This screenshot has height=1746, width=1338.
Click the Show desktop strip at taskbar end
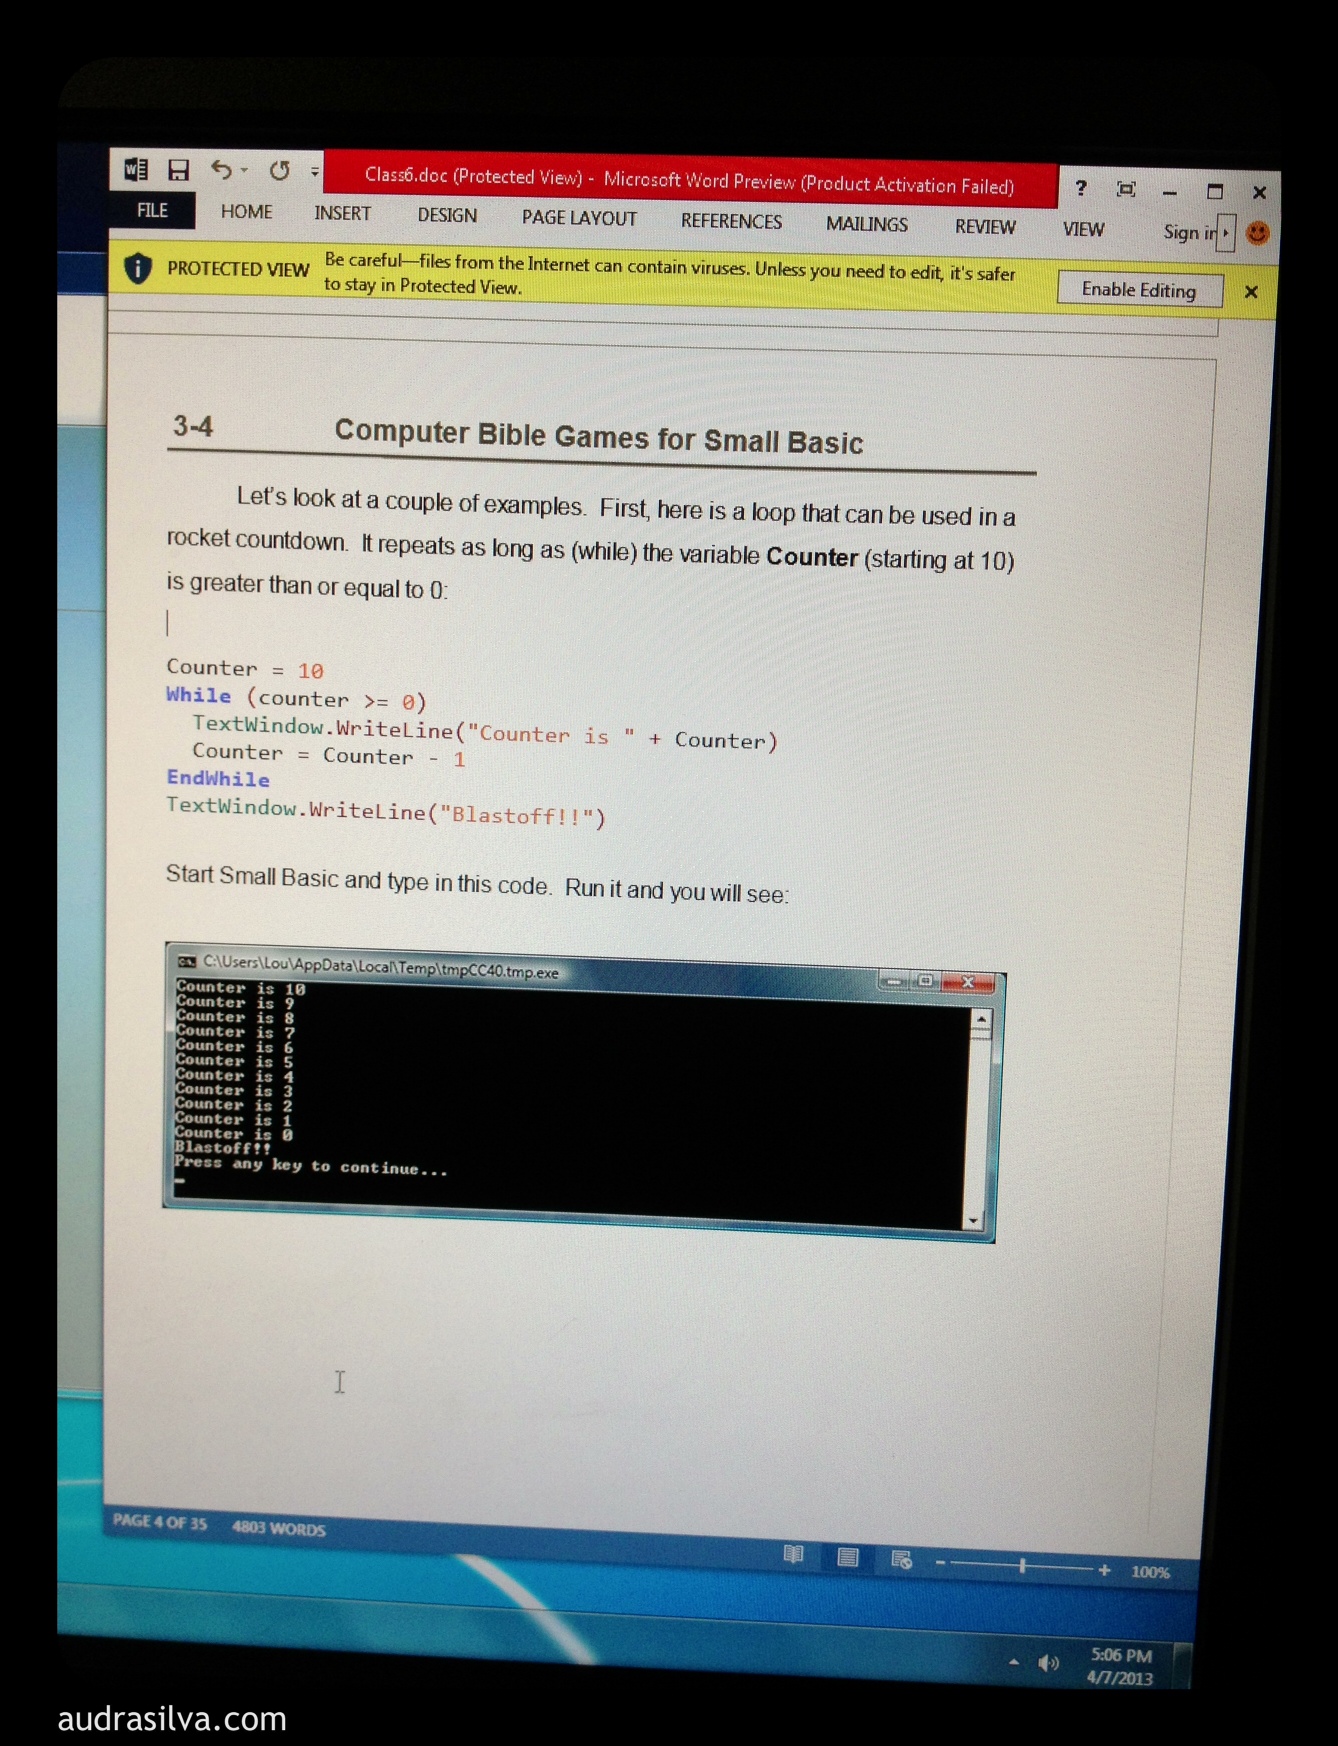tap(1181, 1665)
